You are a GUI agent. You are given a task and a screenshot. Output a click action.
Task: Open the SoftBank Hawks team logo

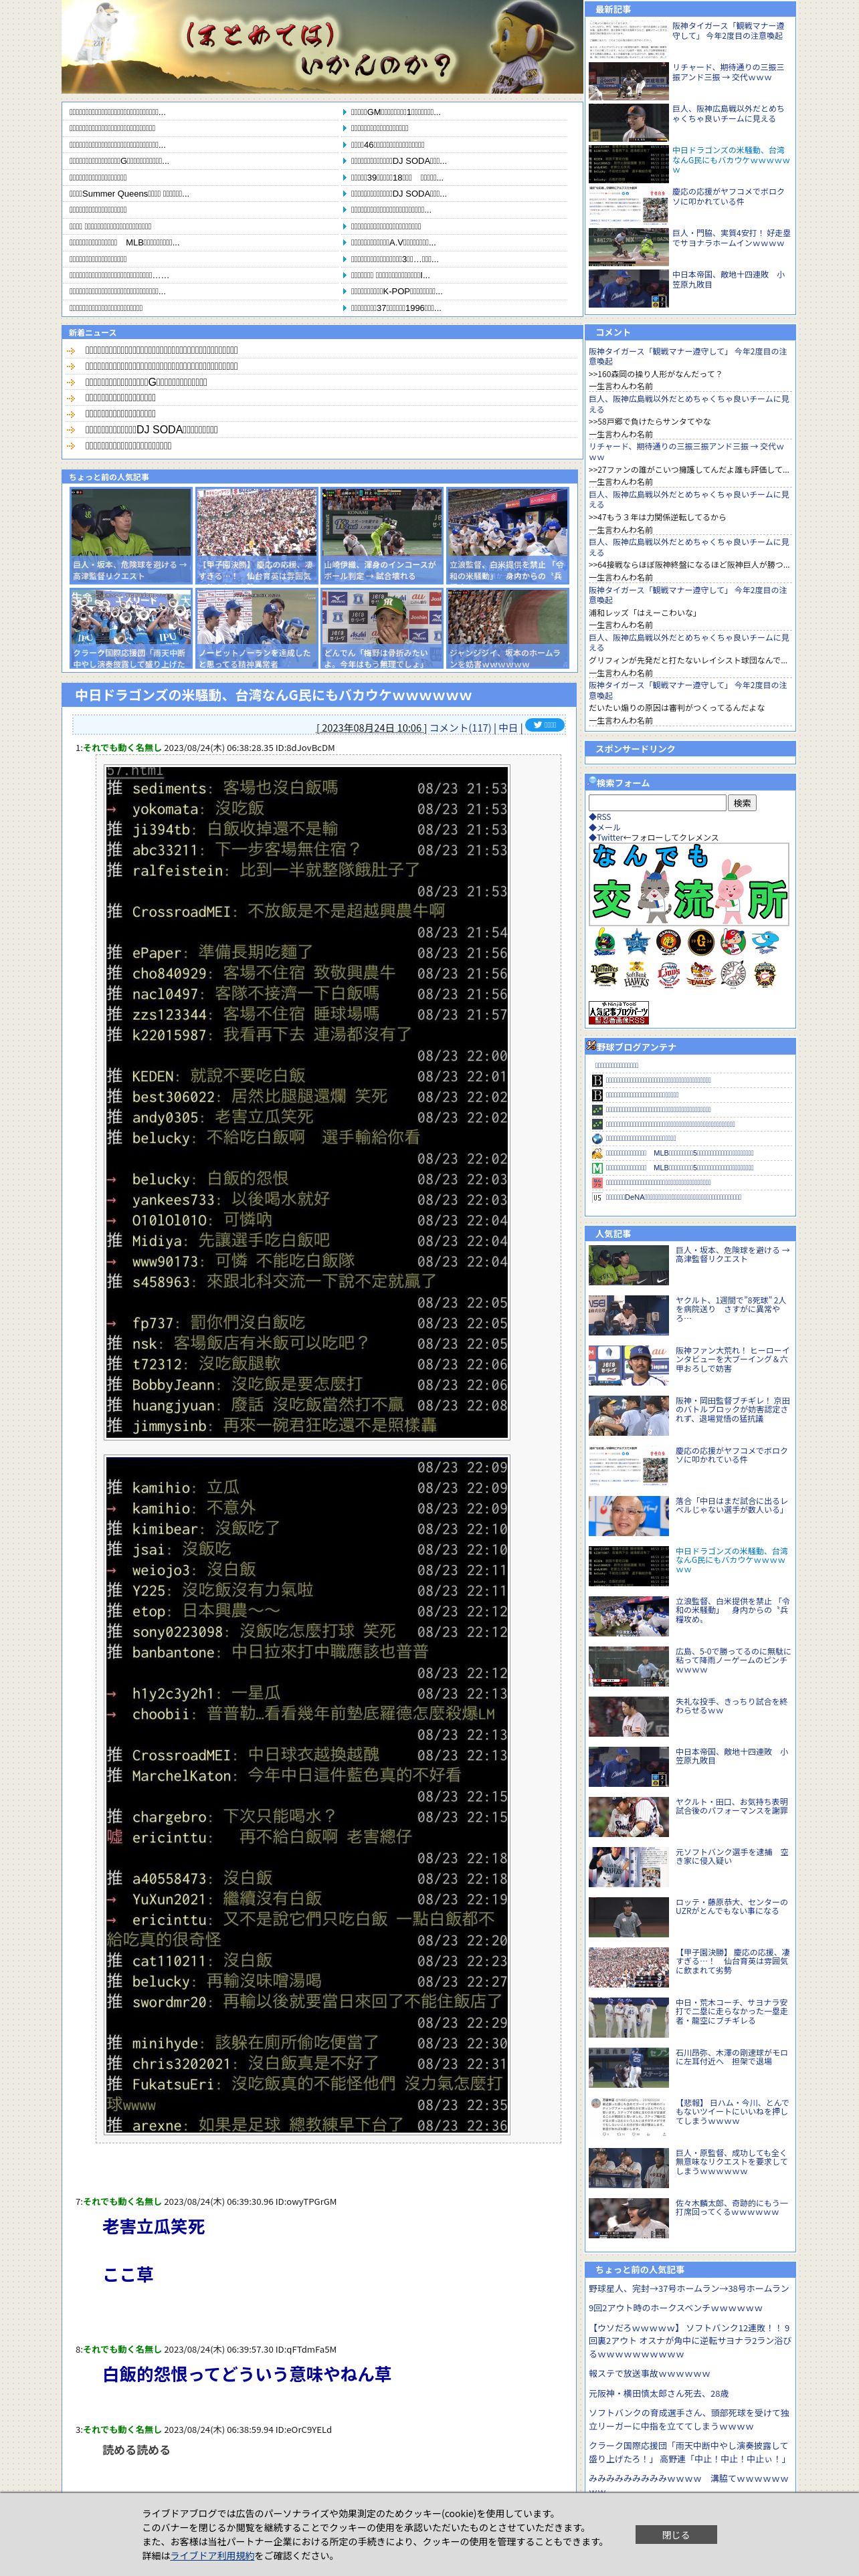point(637,974)
